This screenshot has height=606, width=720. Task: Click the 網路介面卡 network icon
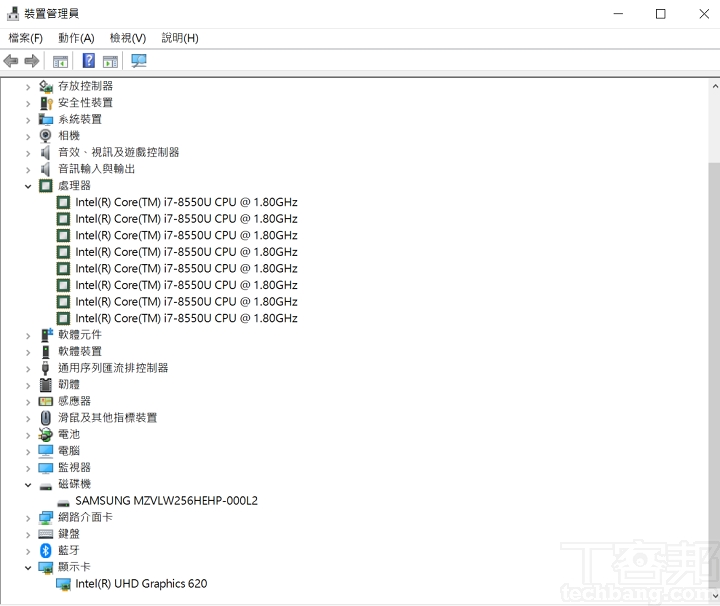pyautogui.click(x=45, y=517)
